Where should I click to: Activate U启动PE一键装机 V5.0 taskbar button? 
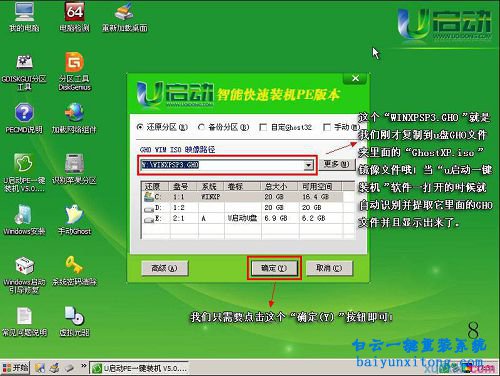pos(140,368)
